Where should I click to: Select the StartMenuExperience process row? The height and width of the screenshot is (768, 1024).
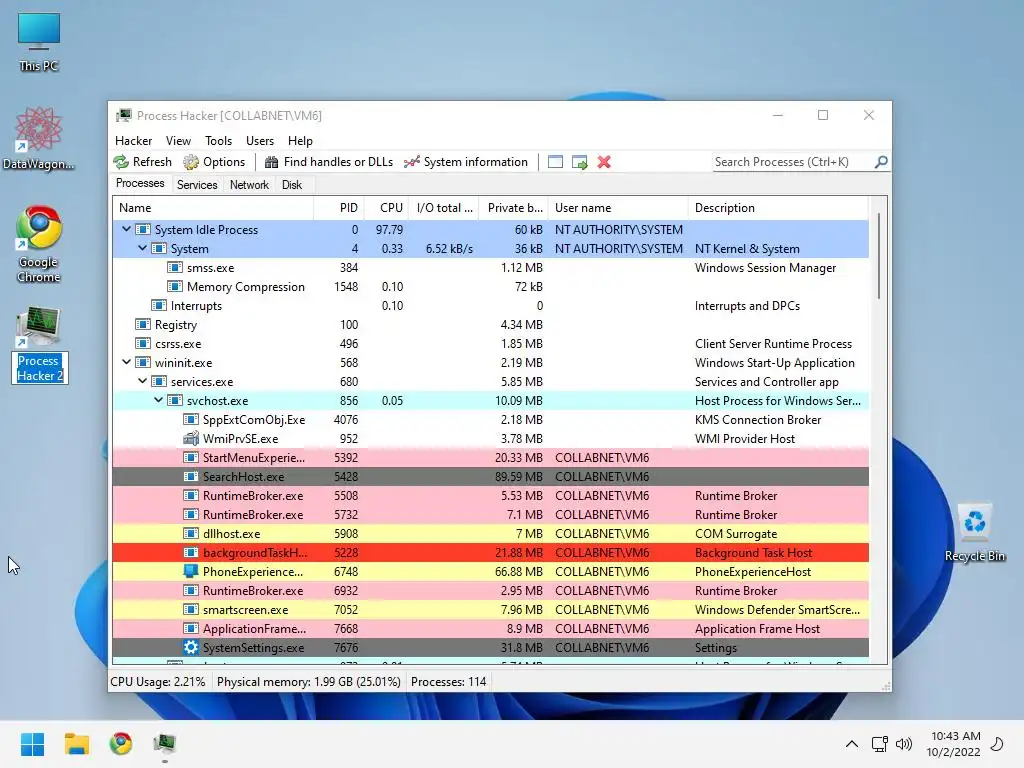(490, 457)
